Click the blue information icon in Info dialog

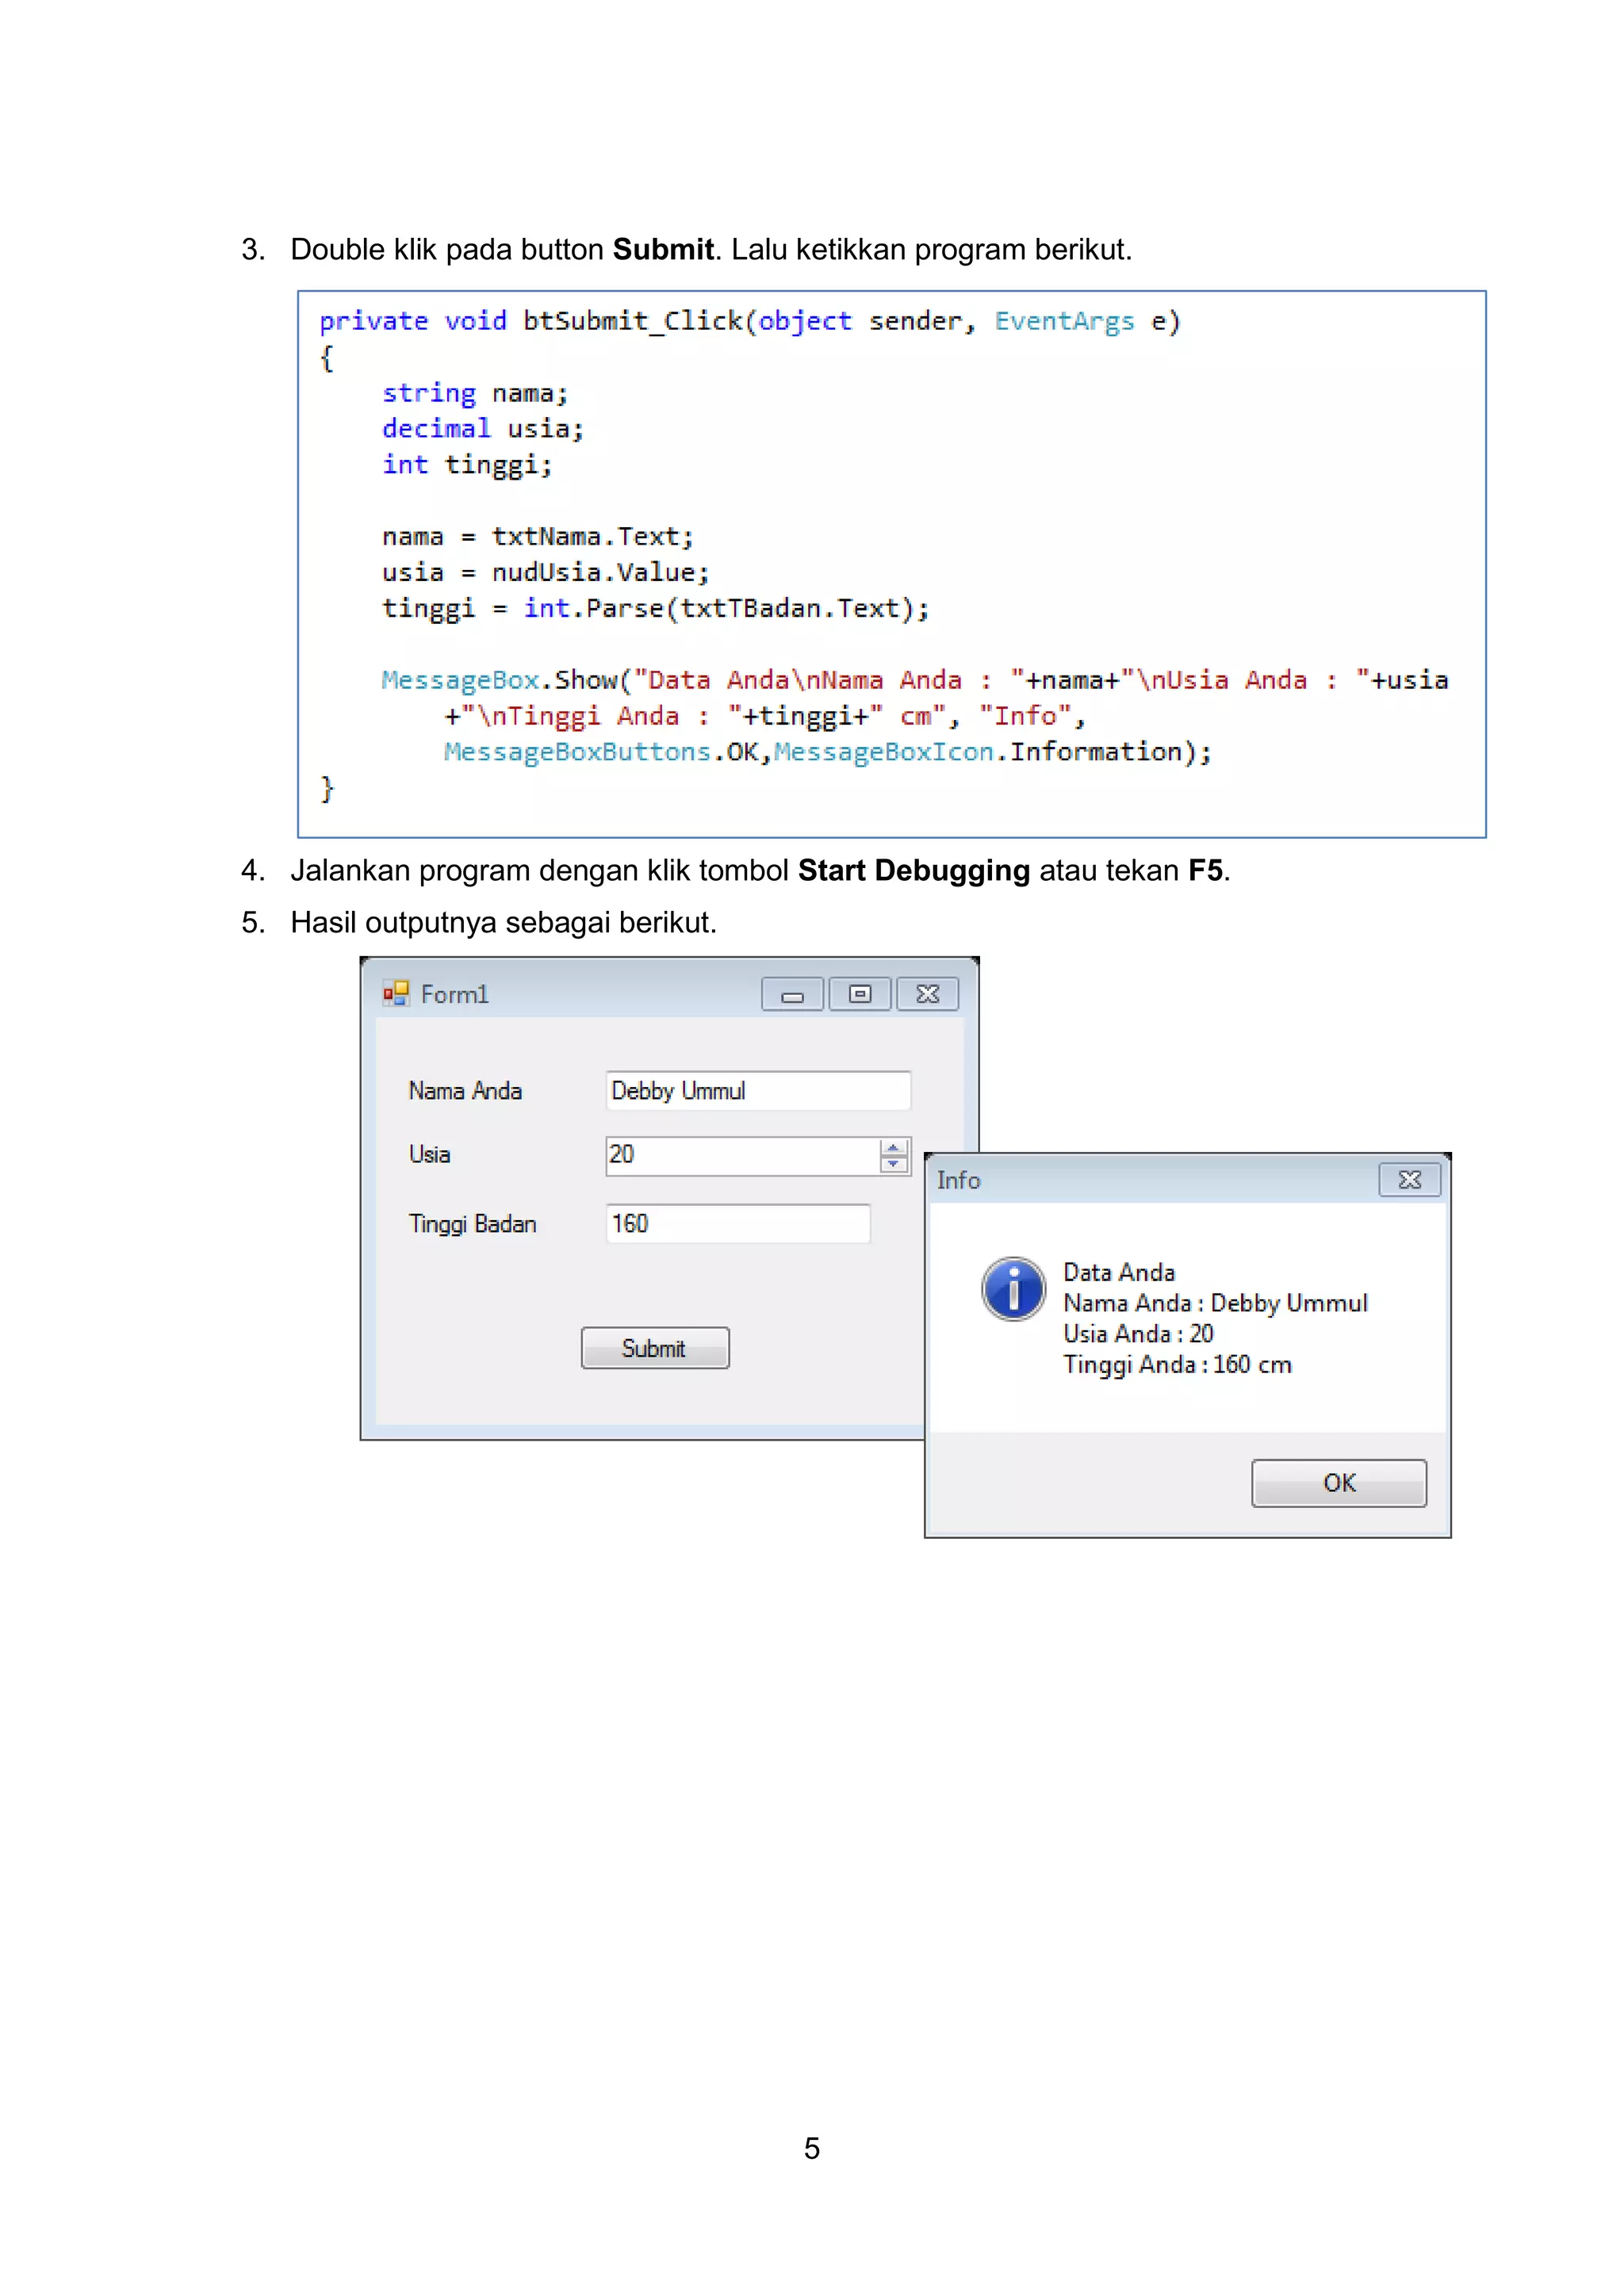point(1013,1288)
